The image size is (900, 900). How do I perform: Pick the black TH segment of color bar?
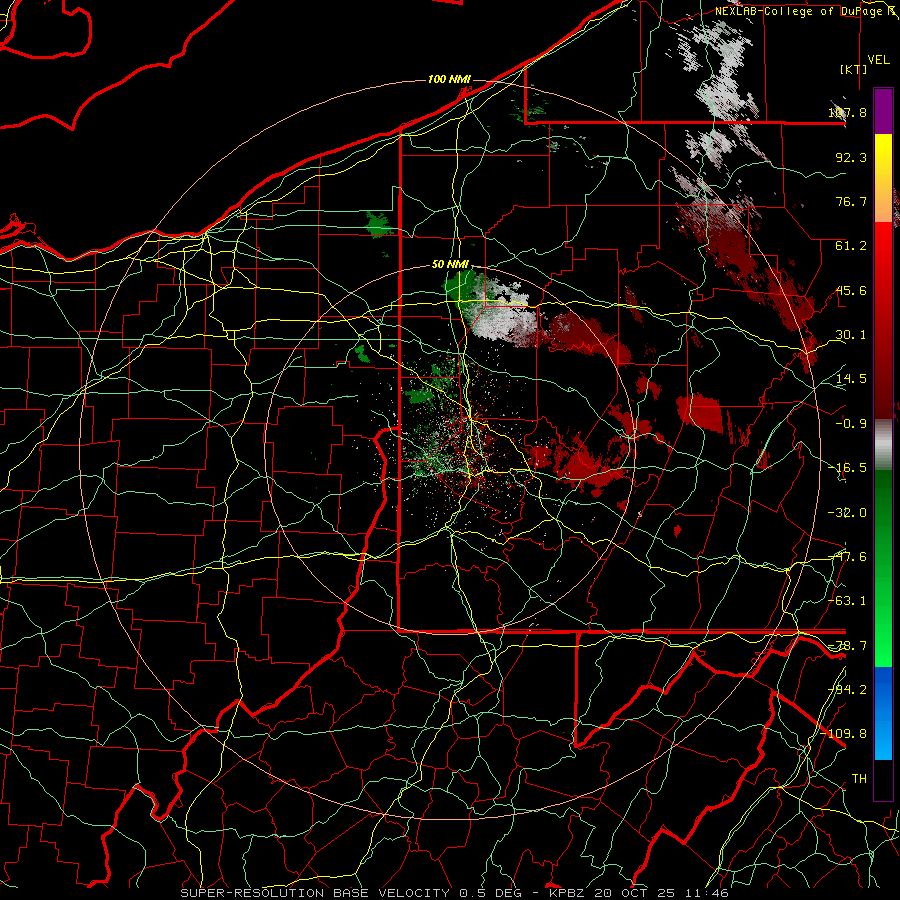click(883, 779)
